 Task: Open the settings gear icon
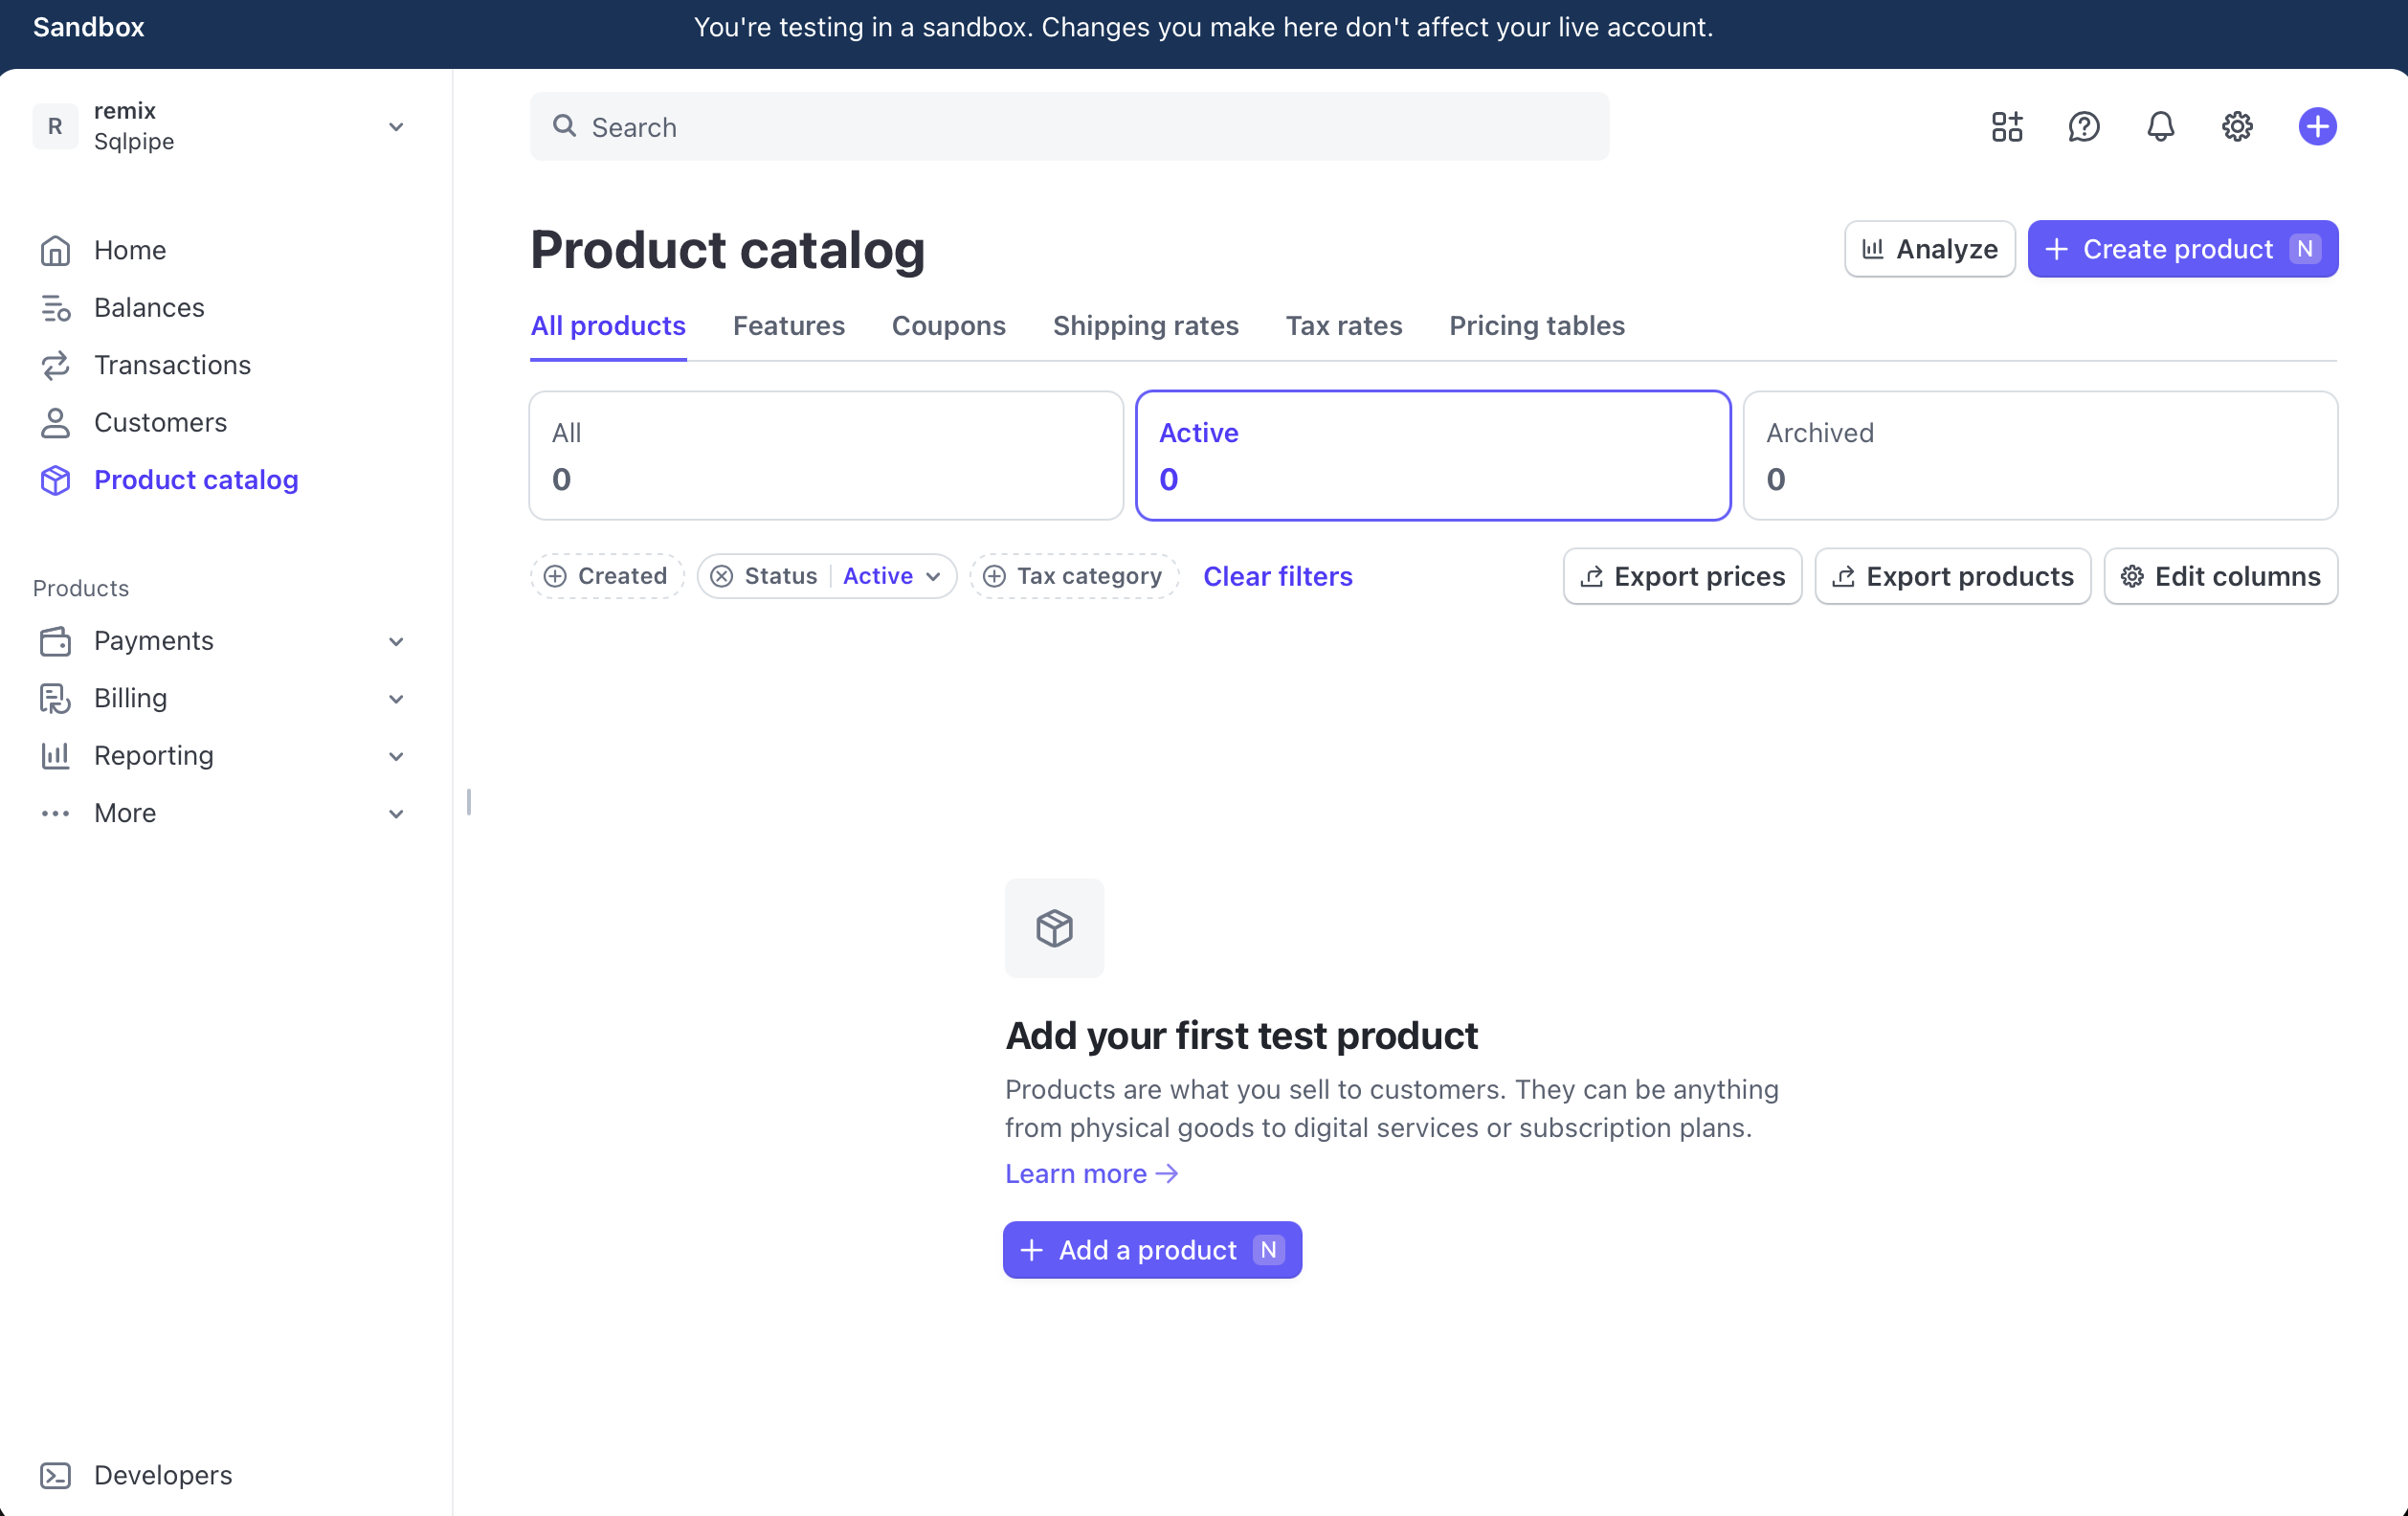(2237, 127)
